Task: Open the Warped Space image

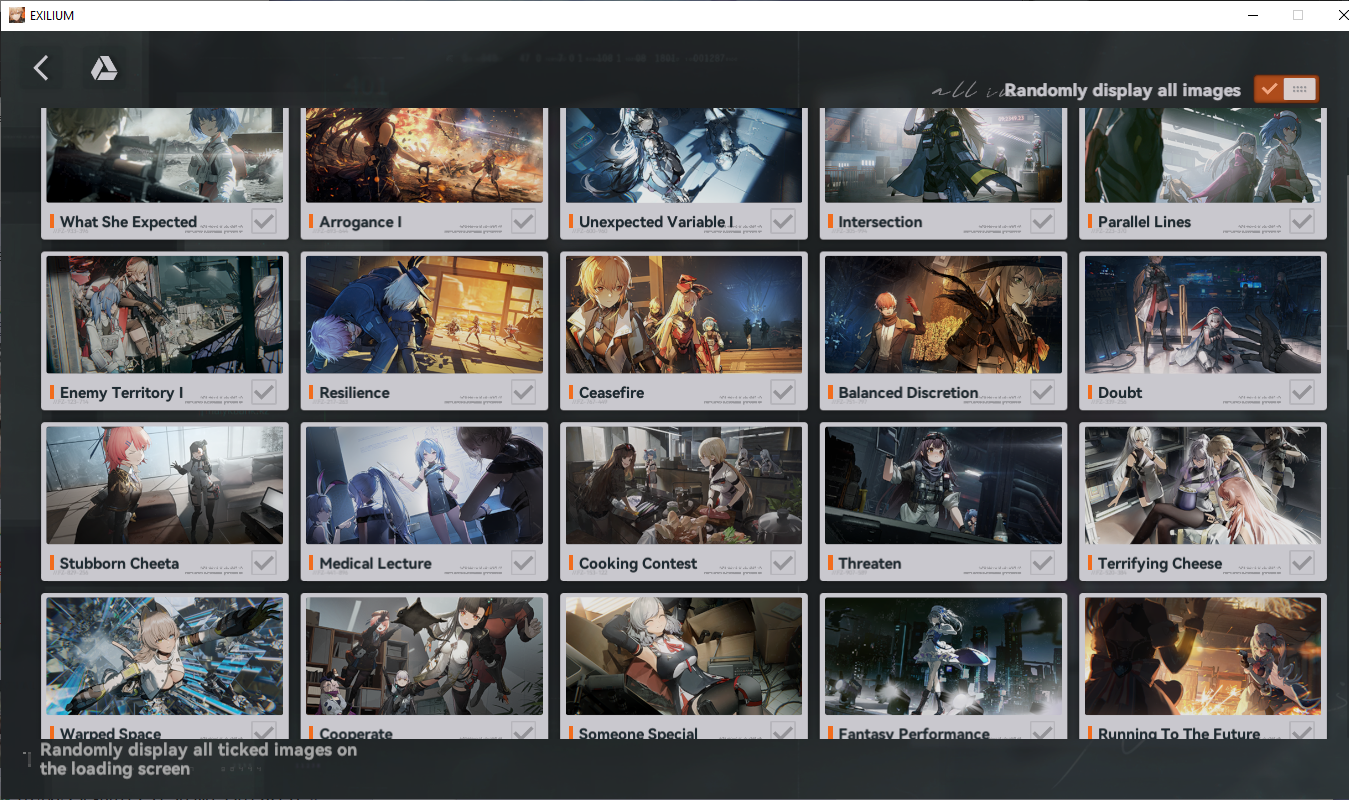Action: click(x=165, y=657)
